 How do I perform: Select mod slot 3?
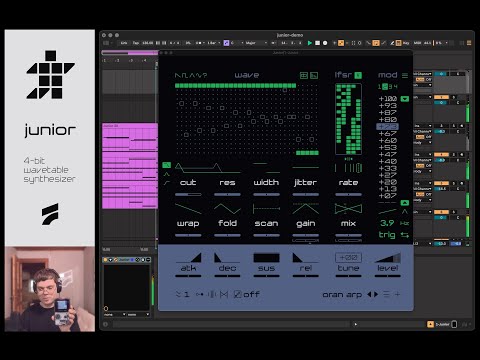[391, 87]
